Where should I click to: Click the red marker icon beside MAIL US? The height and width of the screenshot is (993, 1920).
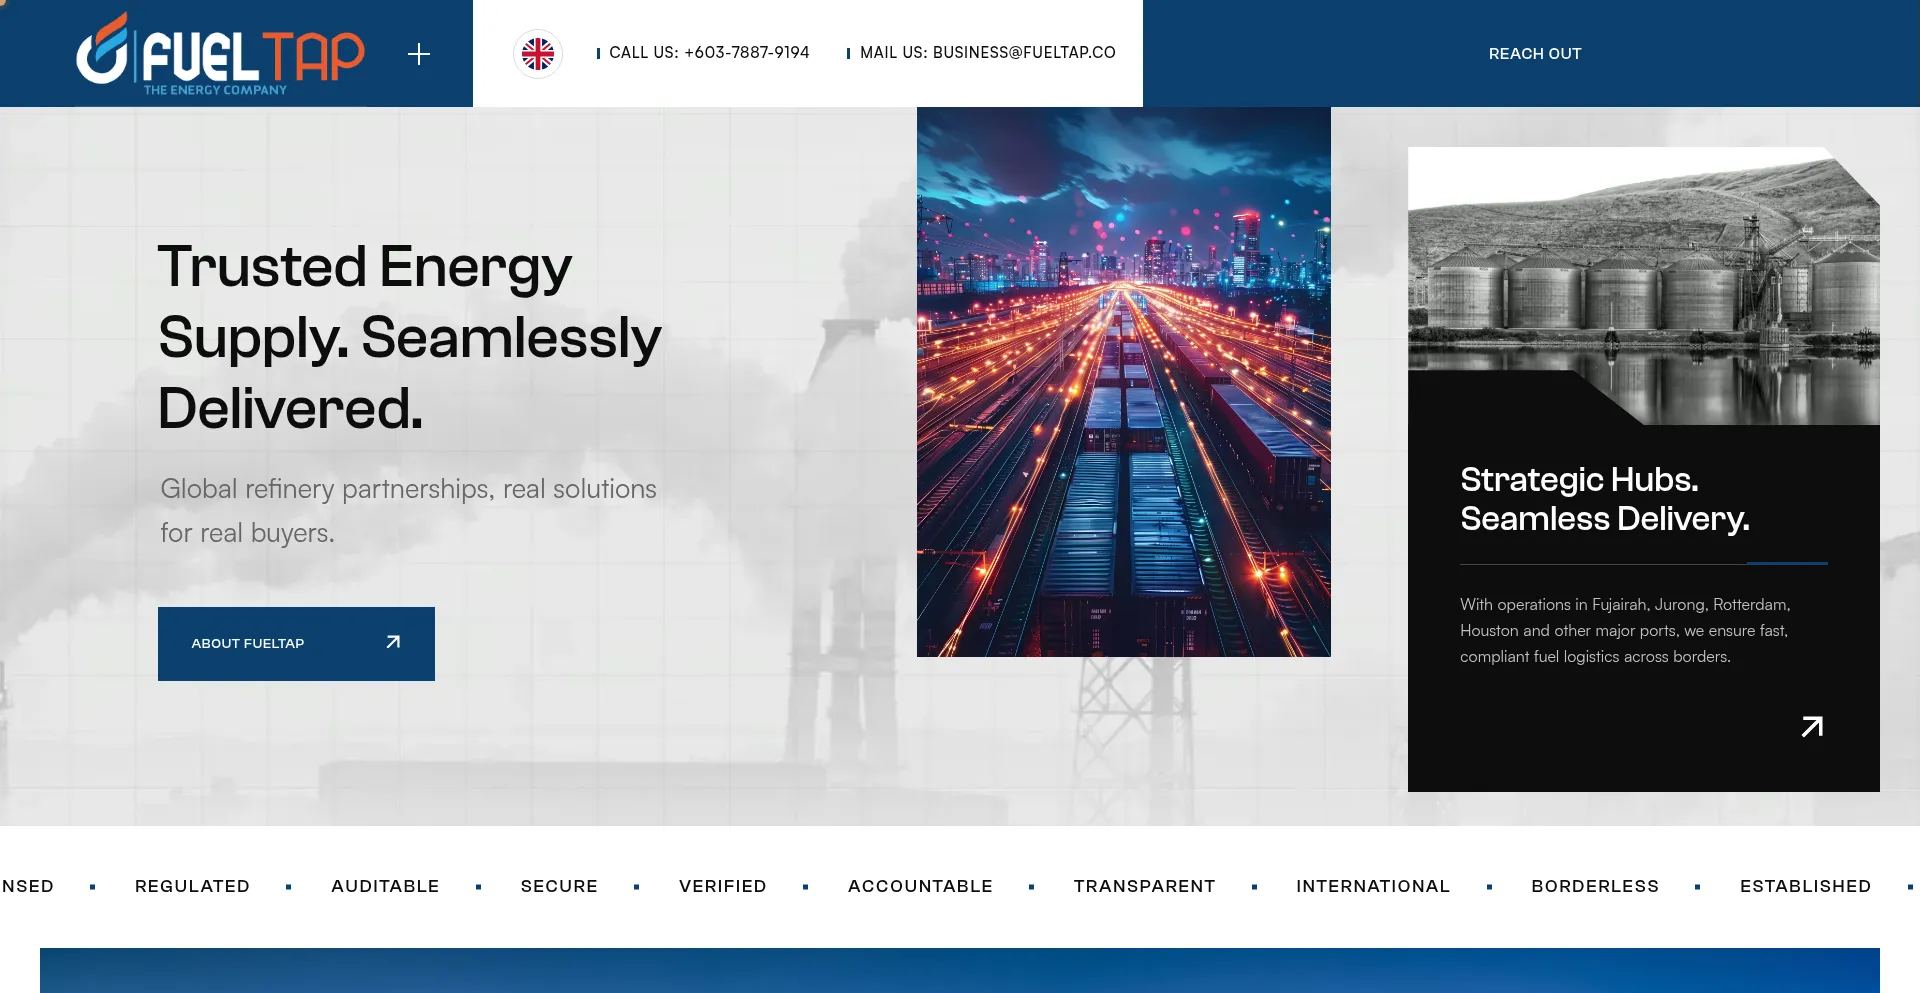click(x=849, y=53)
